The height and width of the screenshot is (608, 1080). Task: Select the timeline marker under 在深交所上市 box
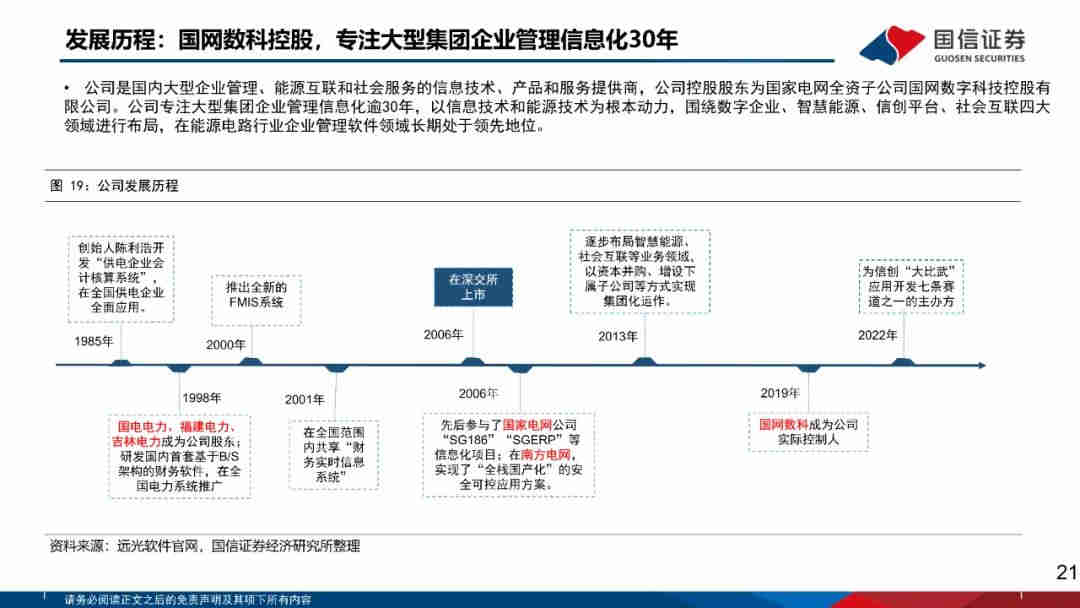[x=473, y=365]
